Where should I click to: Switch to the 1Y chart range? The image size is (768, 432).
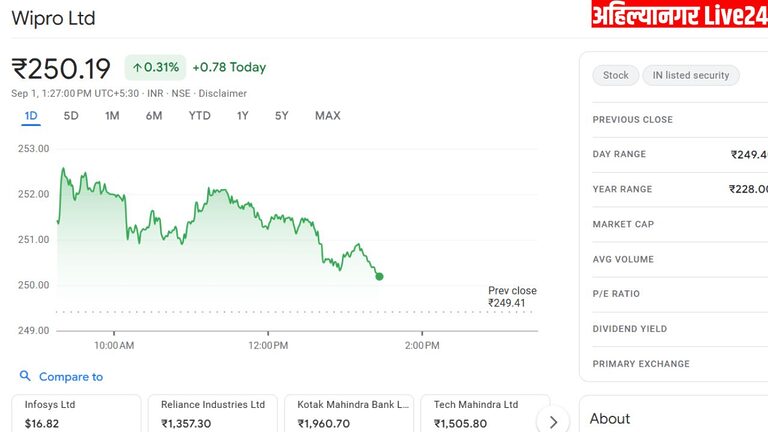coord(243,116)
